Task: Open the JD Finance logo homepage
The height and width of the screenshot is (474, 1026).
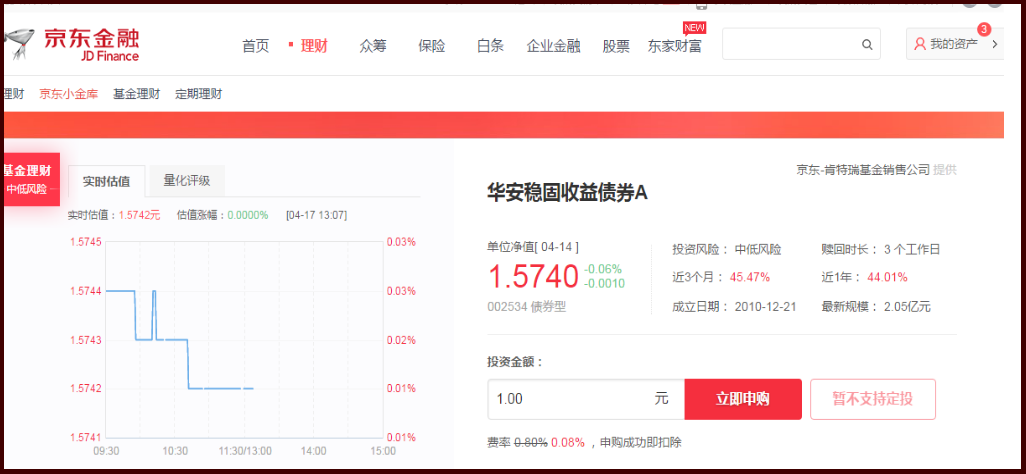Action: click(72, 45)
